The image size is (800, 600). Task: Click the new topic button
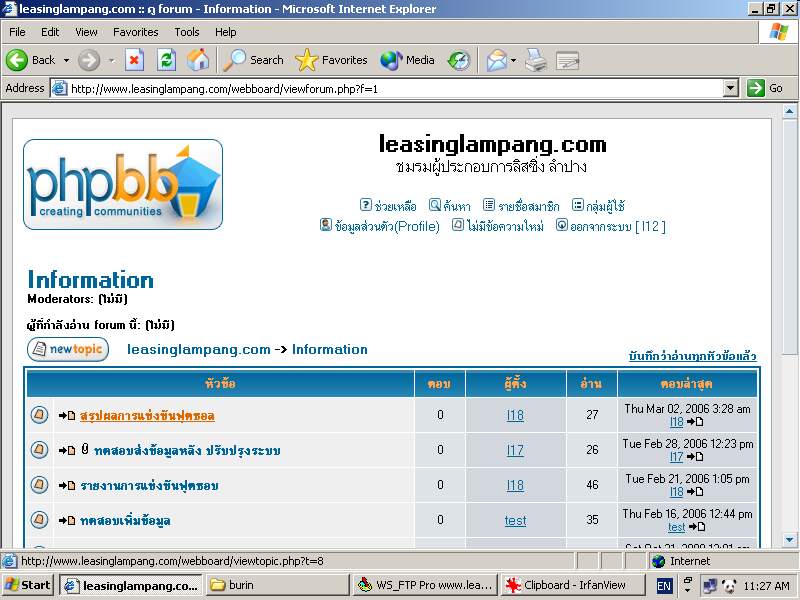(68, 349)
